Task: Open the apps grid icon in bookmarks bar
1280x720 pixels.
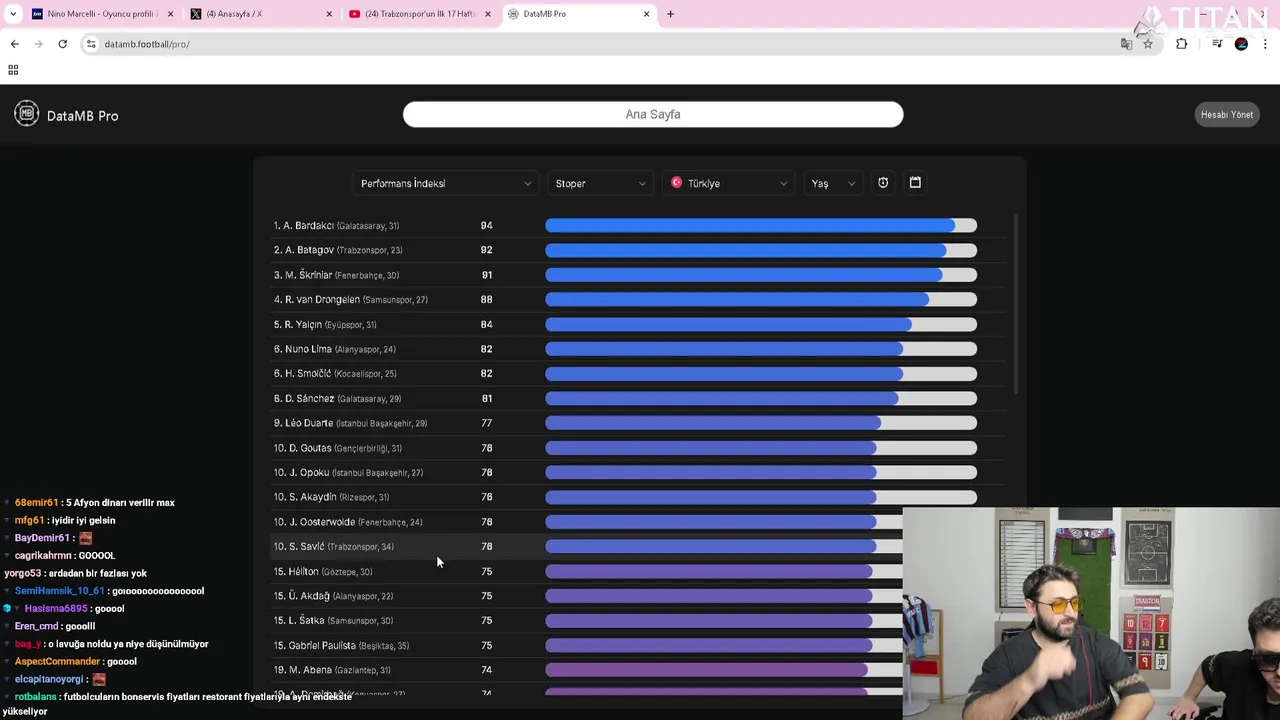Action: point(13,70)
